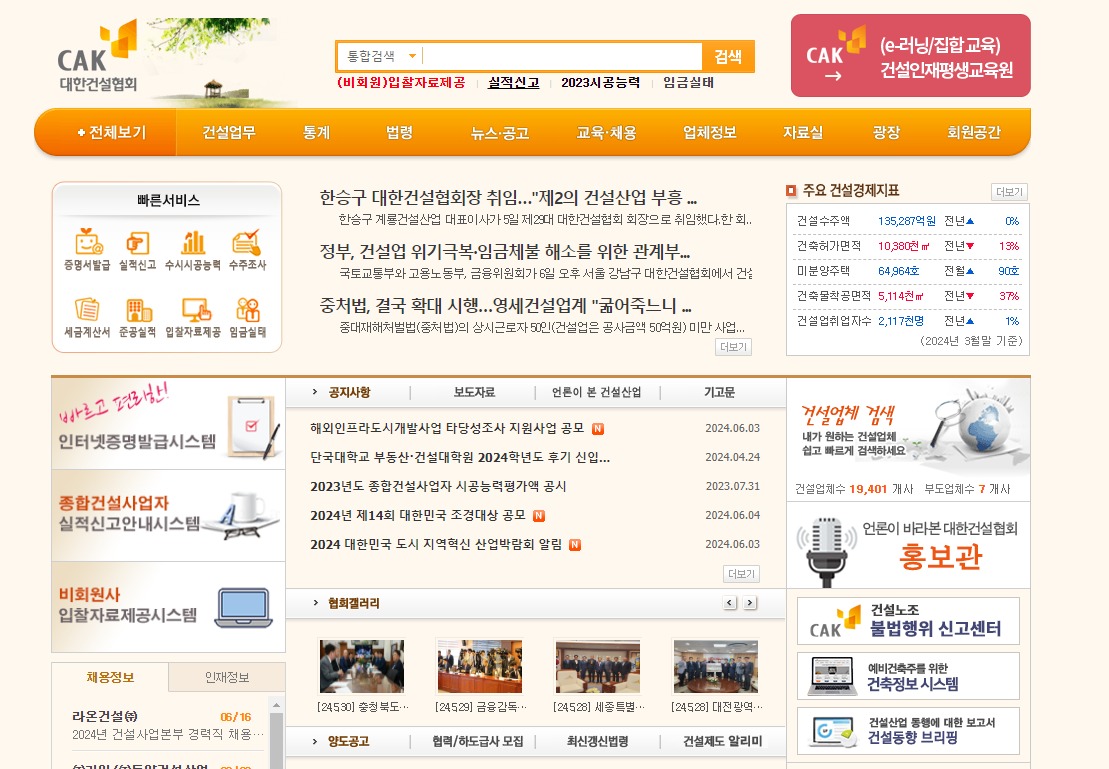1109x769 pixels.
Task: Click 더보기 next to 주요 건설경제지표
Action: tap(1009, 192)
